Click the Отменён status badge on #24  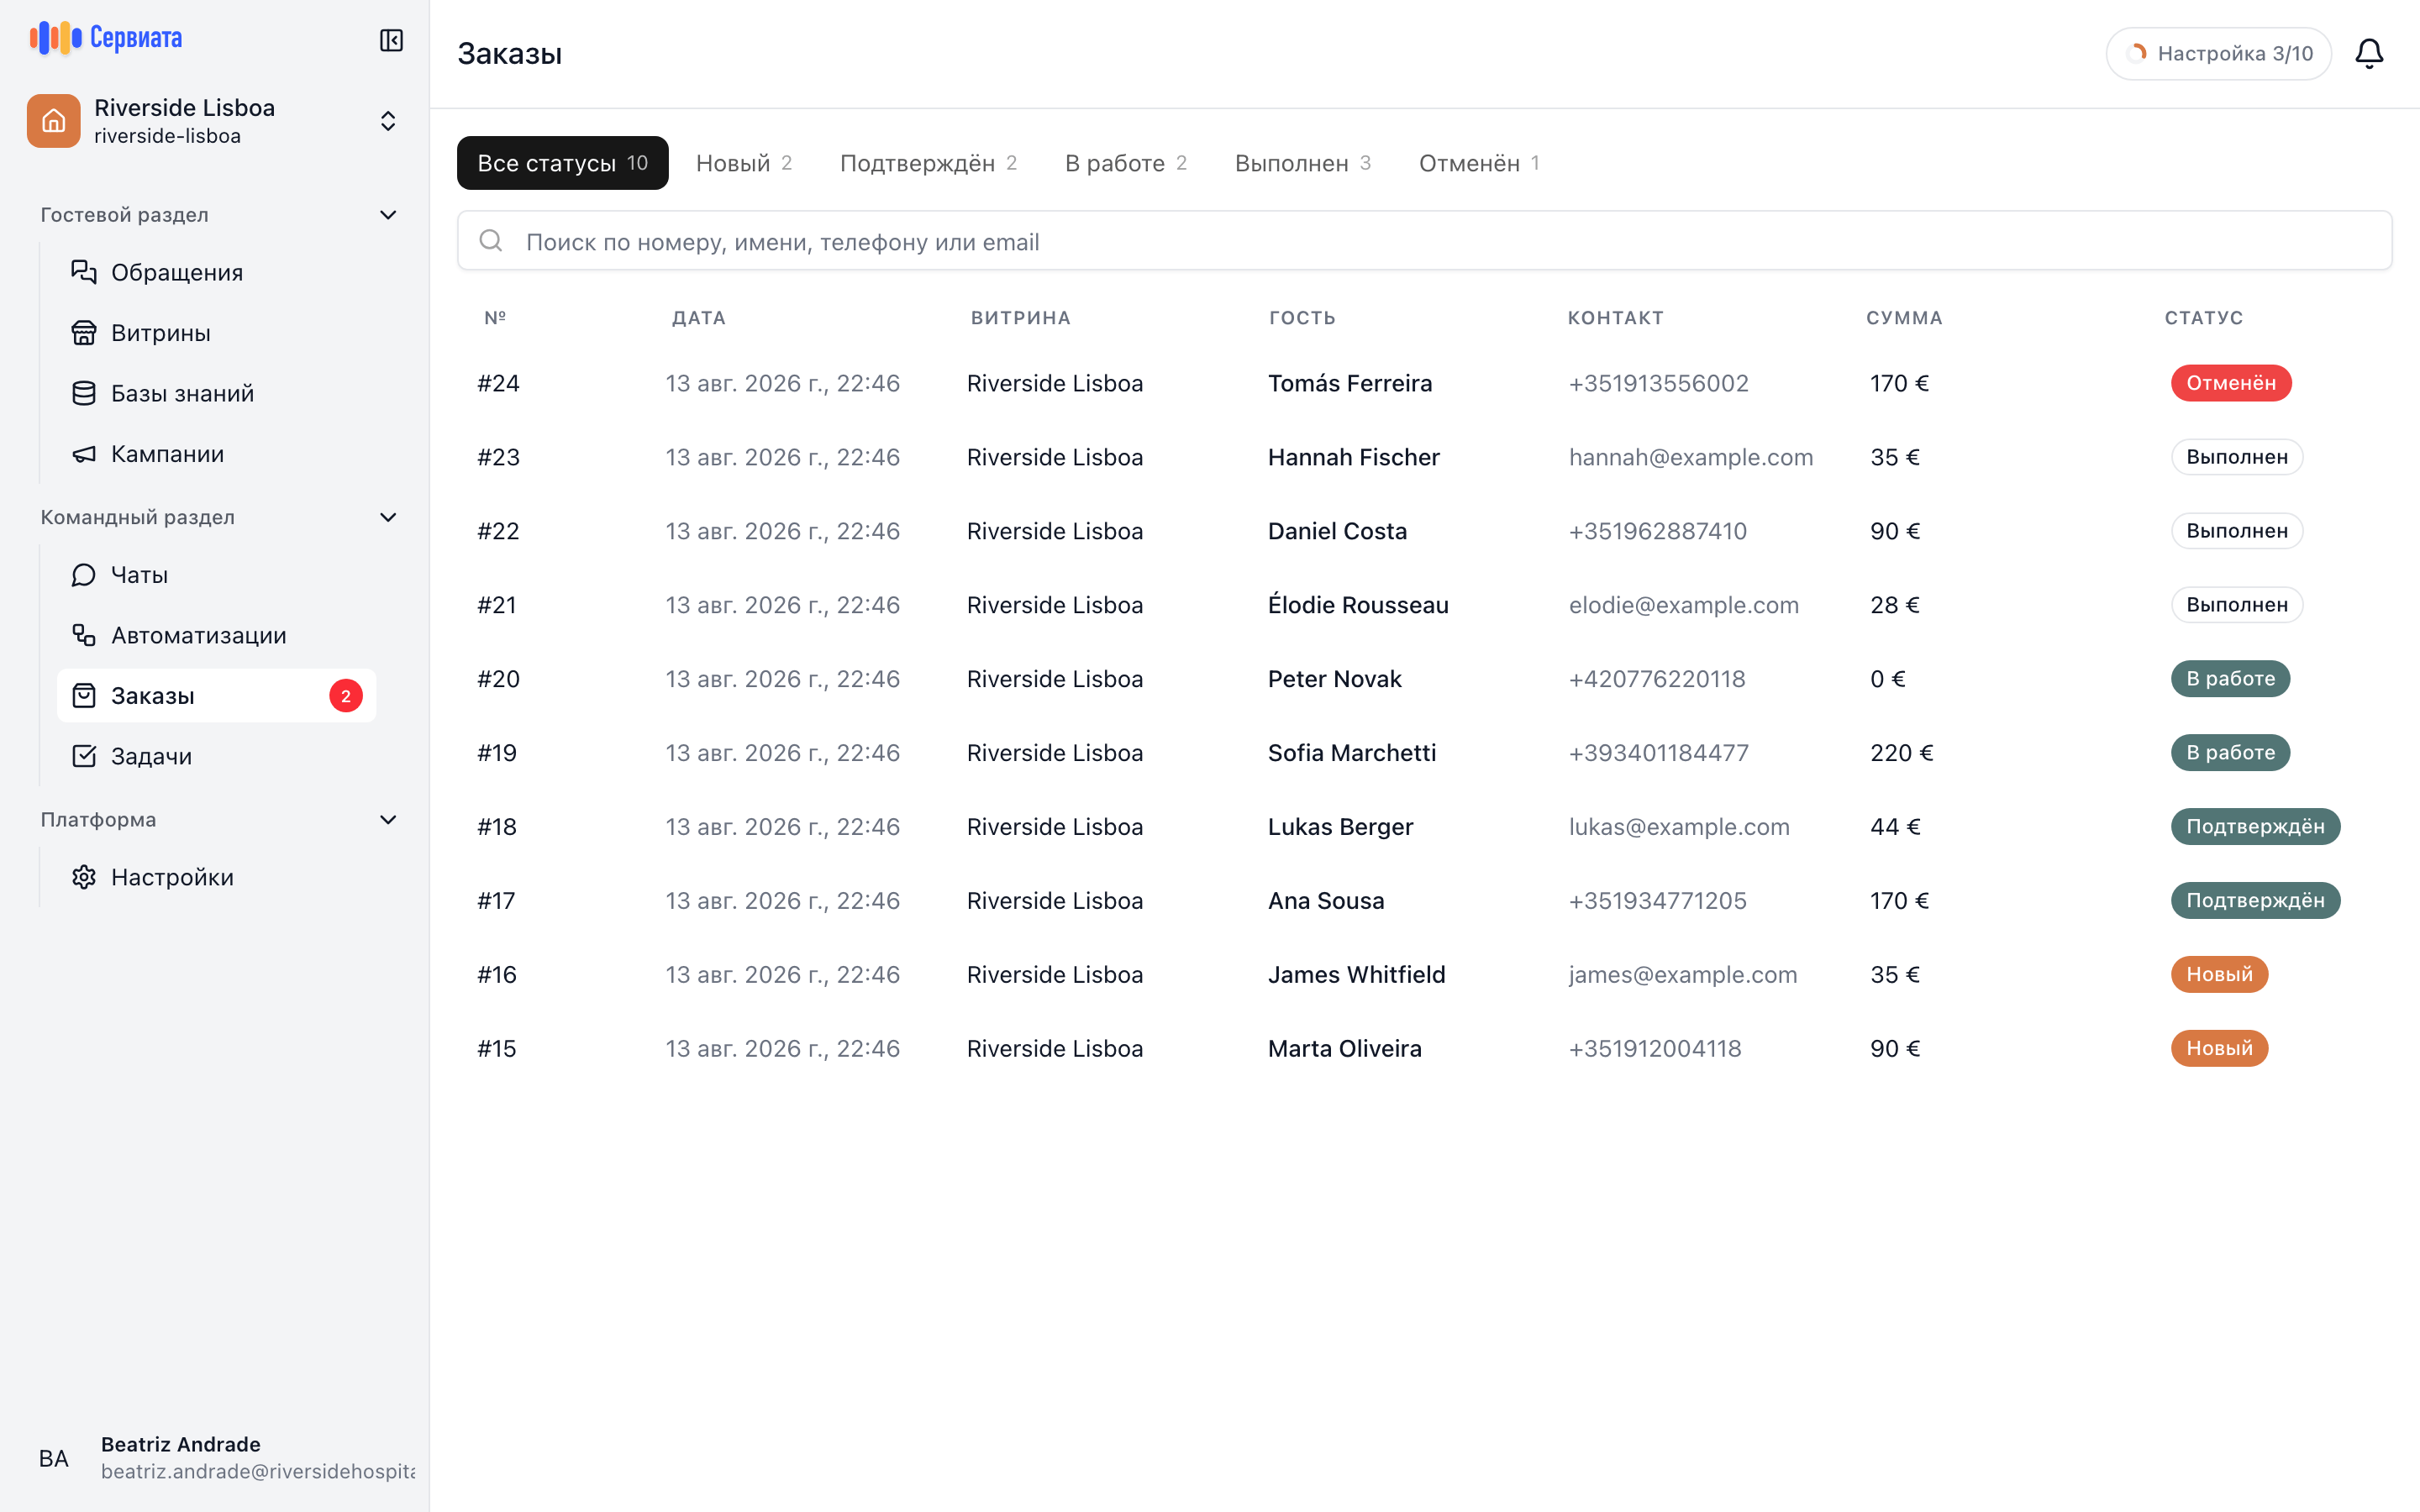coord(2231,383)
